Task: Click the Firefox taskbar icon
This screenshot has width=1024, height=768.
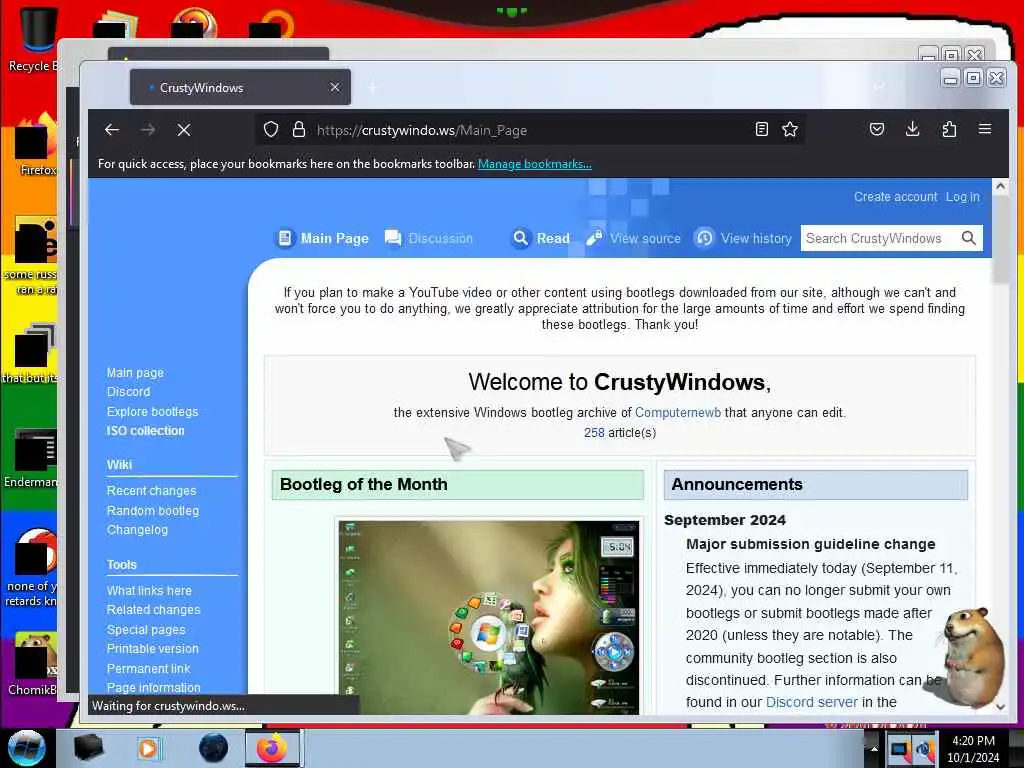Action: (x=272, y=748)
